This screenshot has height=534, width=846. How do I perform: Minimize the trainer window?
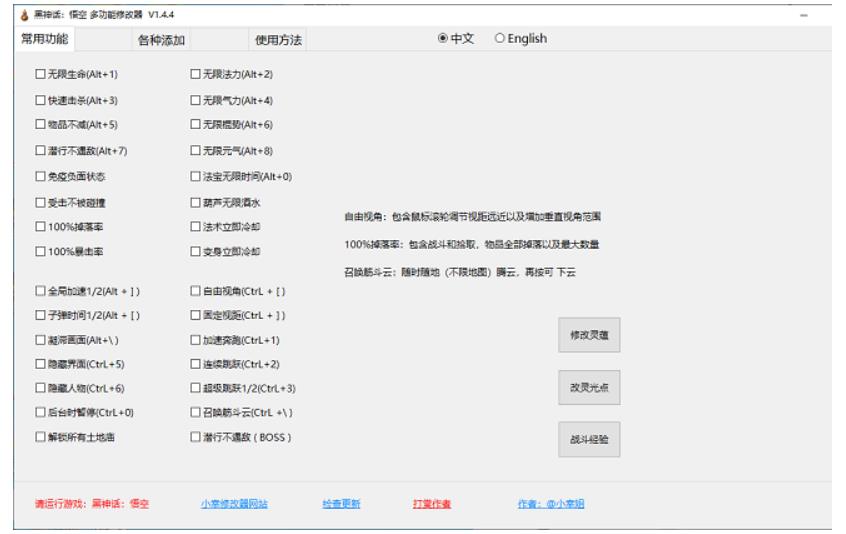tap(804, 15)
